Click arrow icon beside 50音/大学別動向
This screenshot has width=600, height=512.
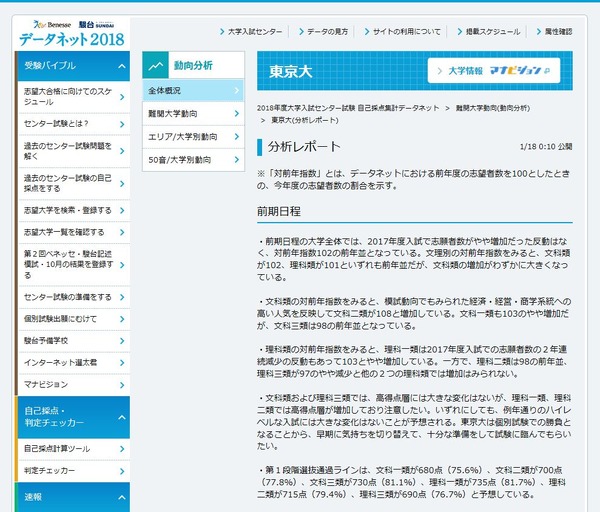tap(237, 159)
